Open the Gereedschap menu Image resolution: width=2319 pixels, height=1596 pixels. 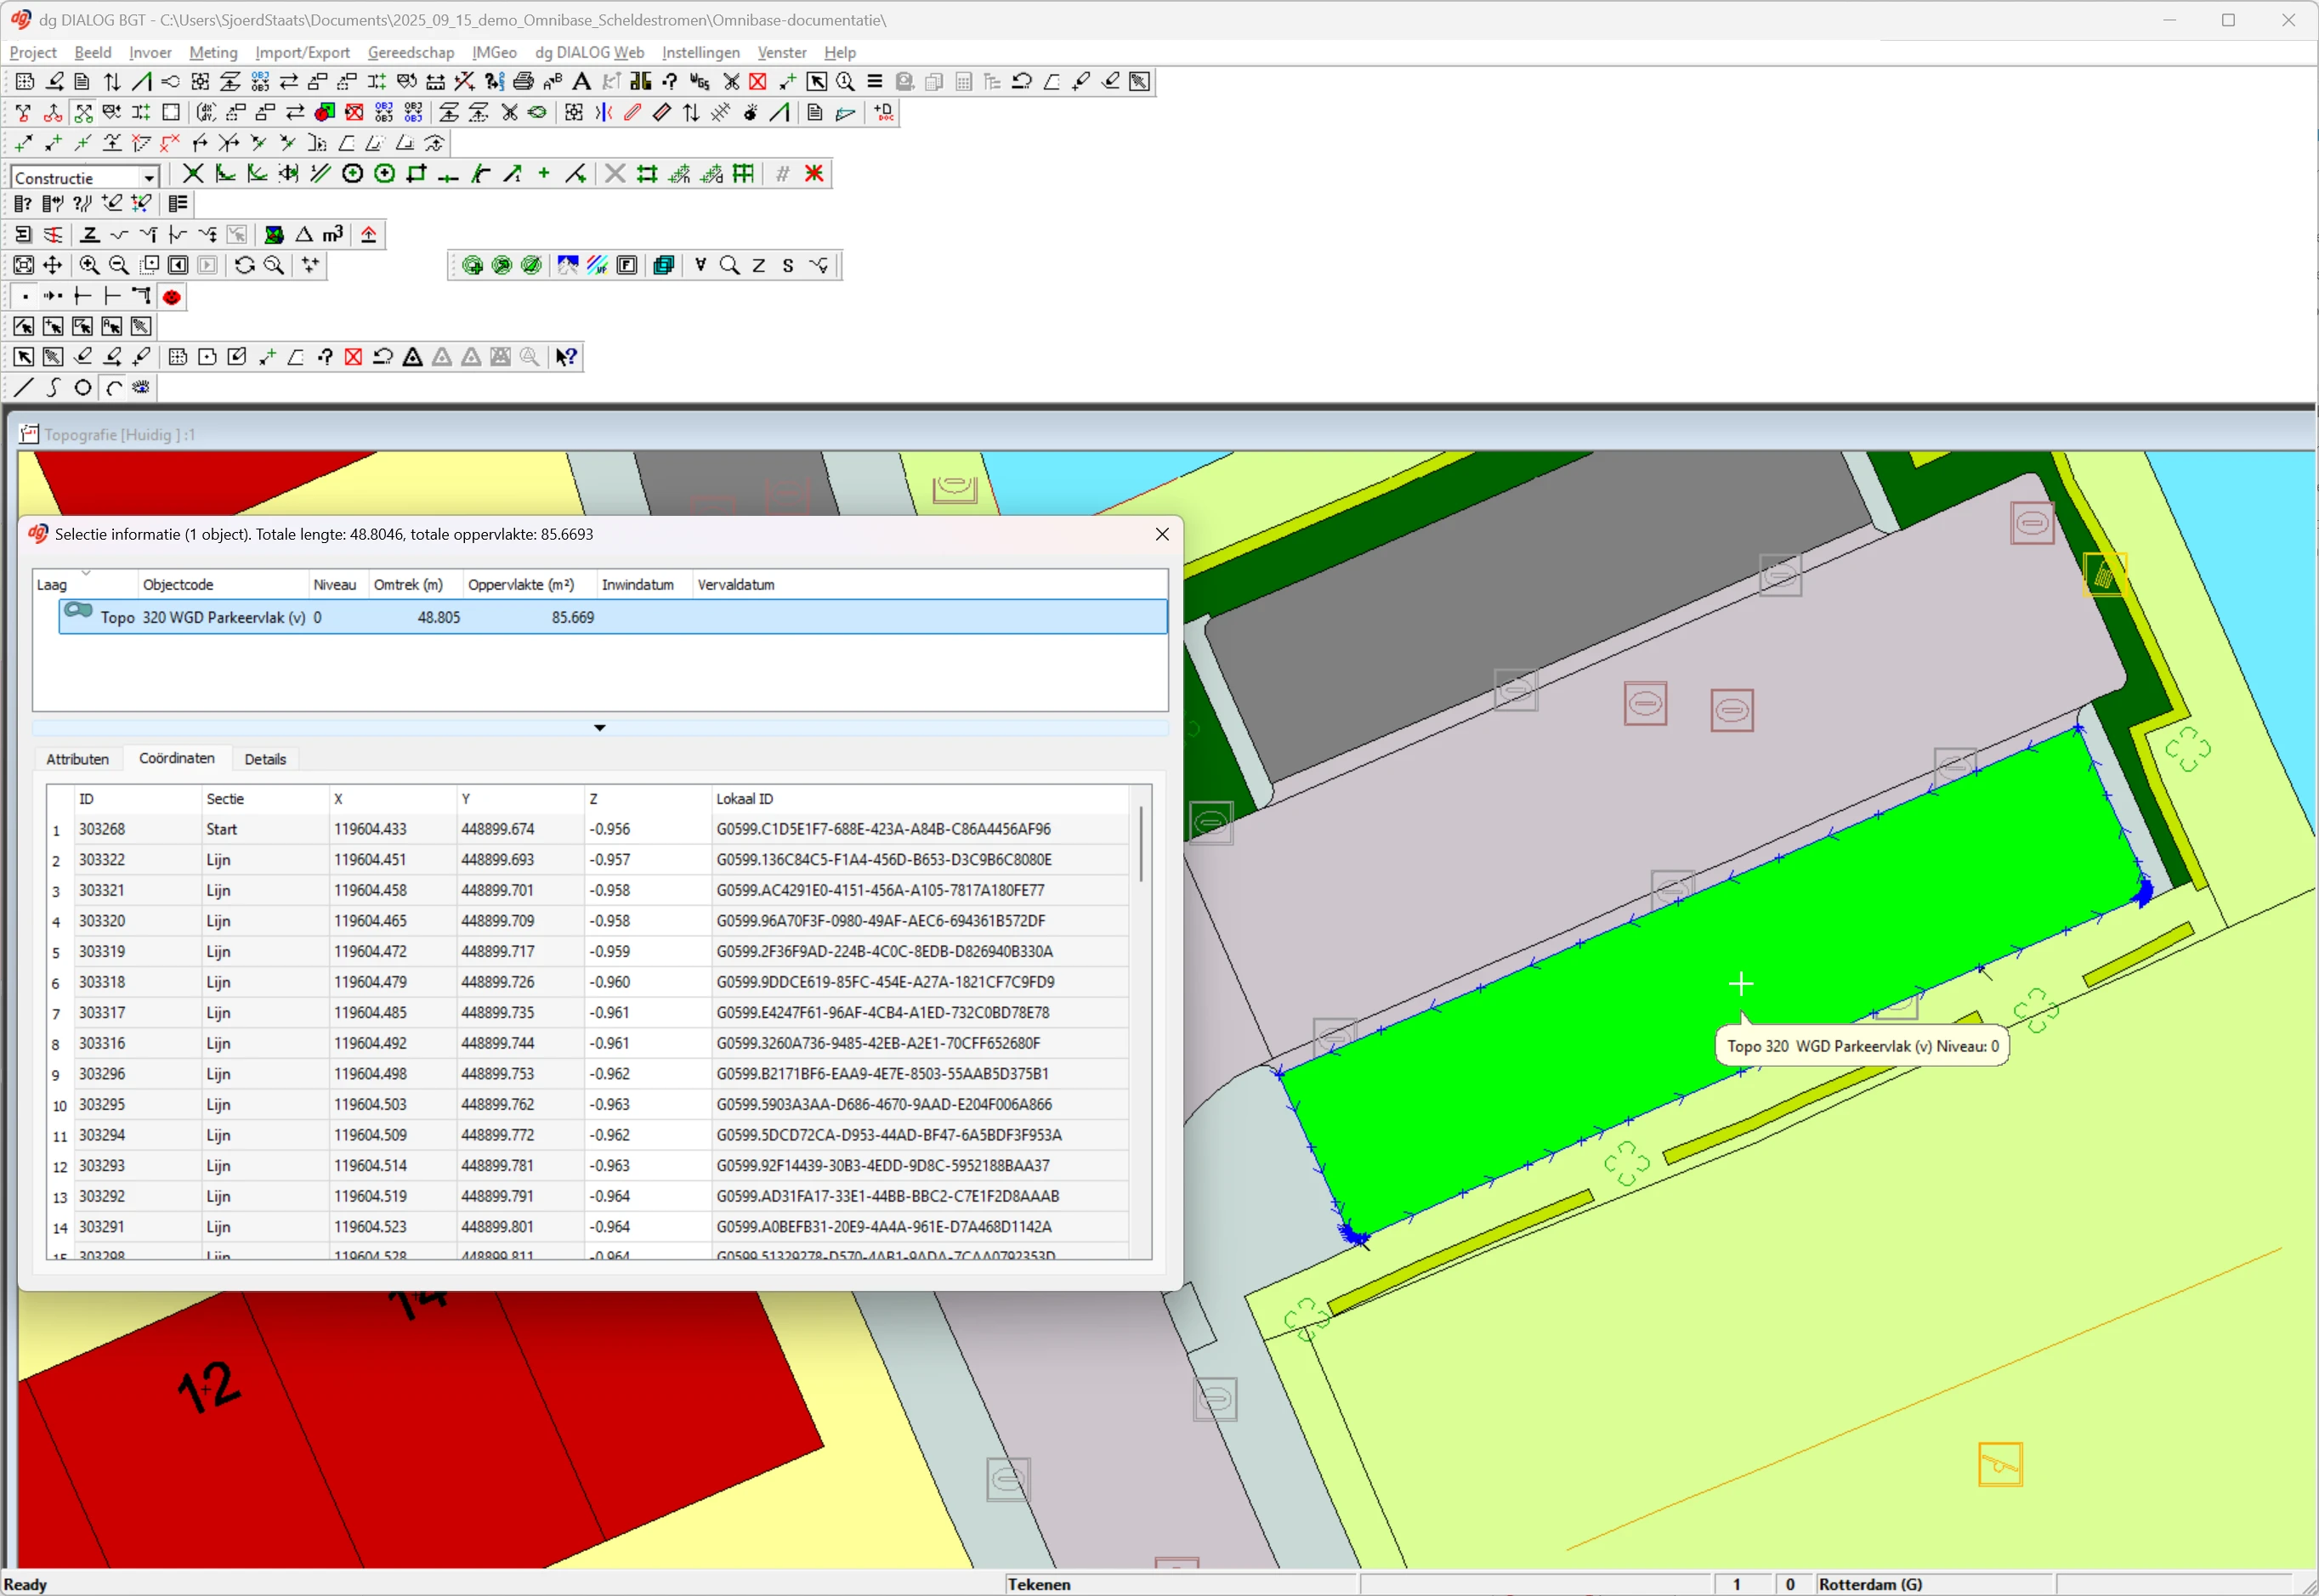click(x=410, y=52)
